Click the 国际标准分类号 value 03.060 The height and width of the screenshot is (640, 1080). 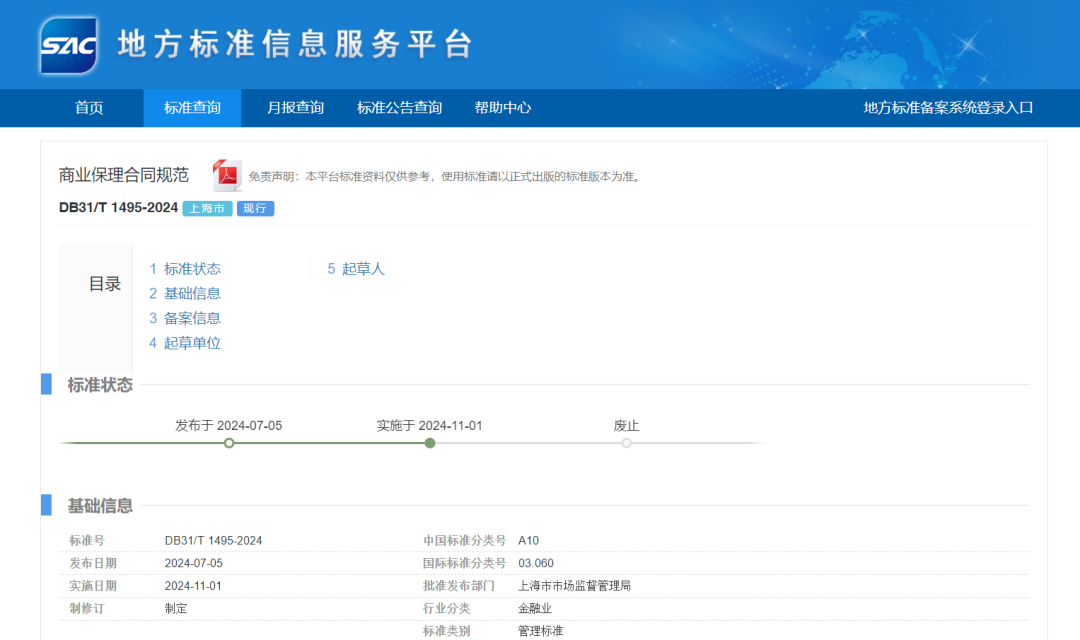pos(536,564)
